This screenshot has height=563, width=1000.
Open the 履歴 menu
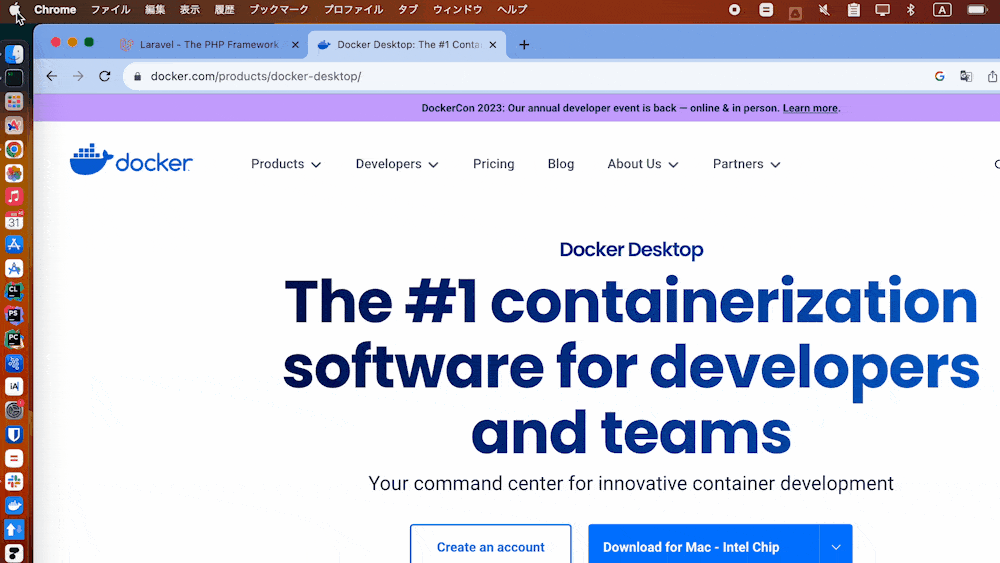(x=224, y=10)
